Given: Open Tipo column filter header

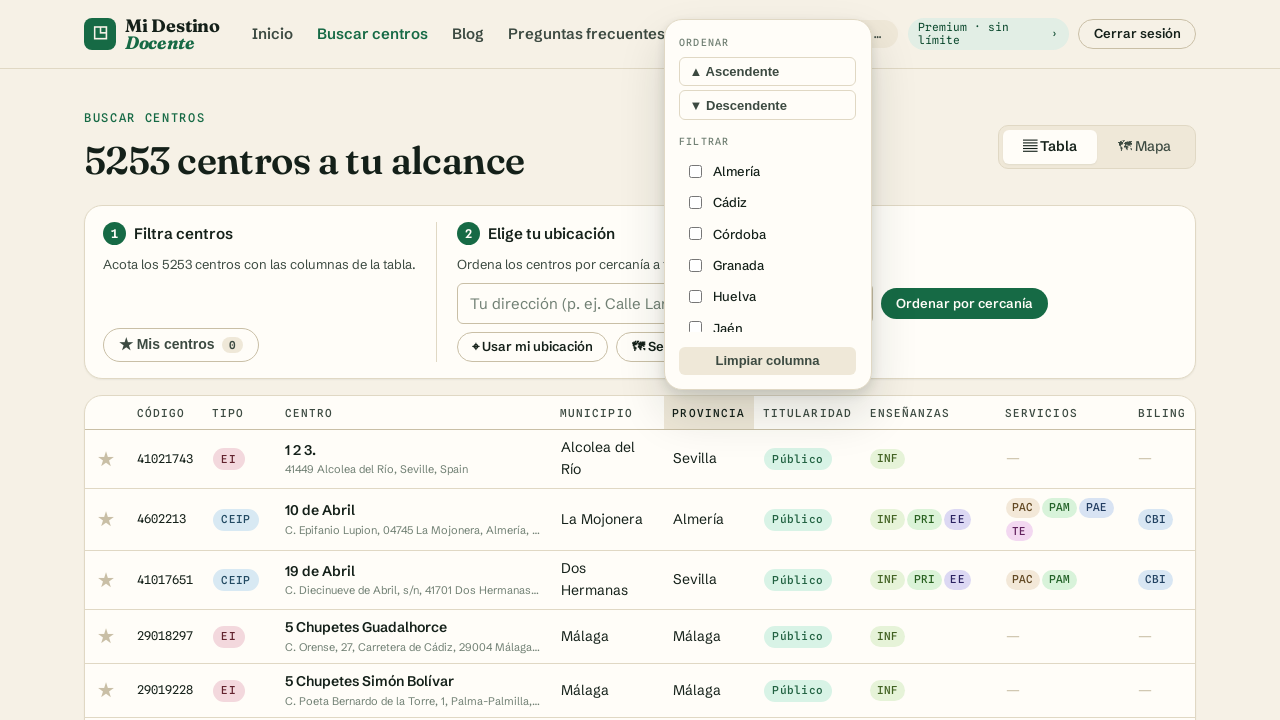Looking at the screenshot, I should [228, 413].
